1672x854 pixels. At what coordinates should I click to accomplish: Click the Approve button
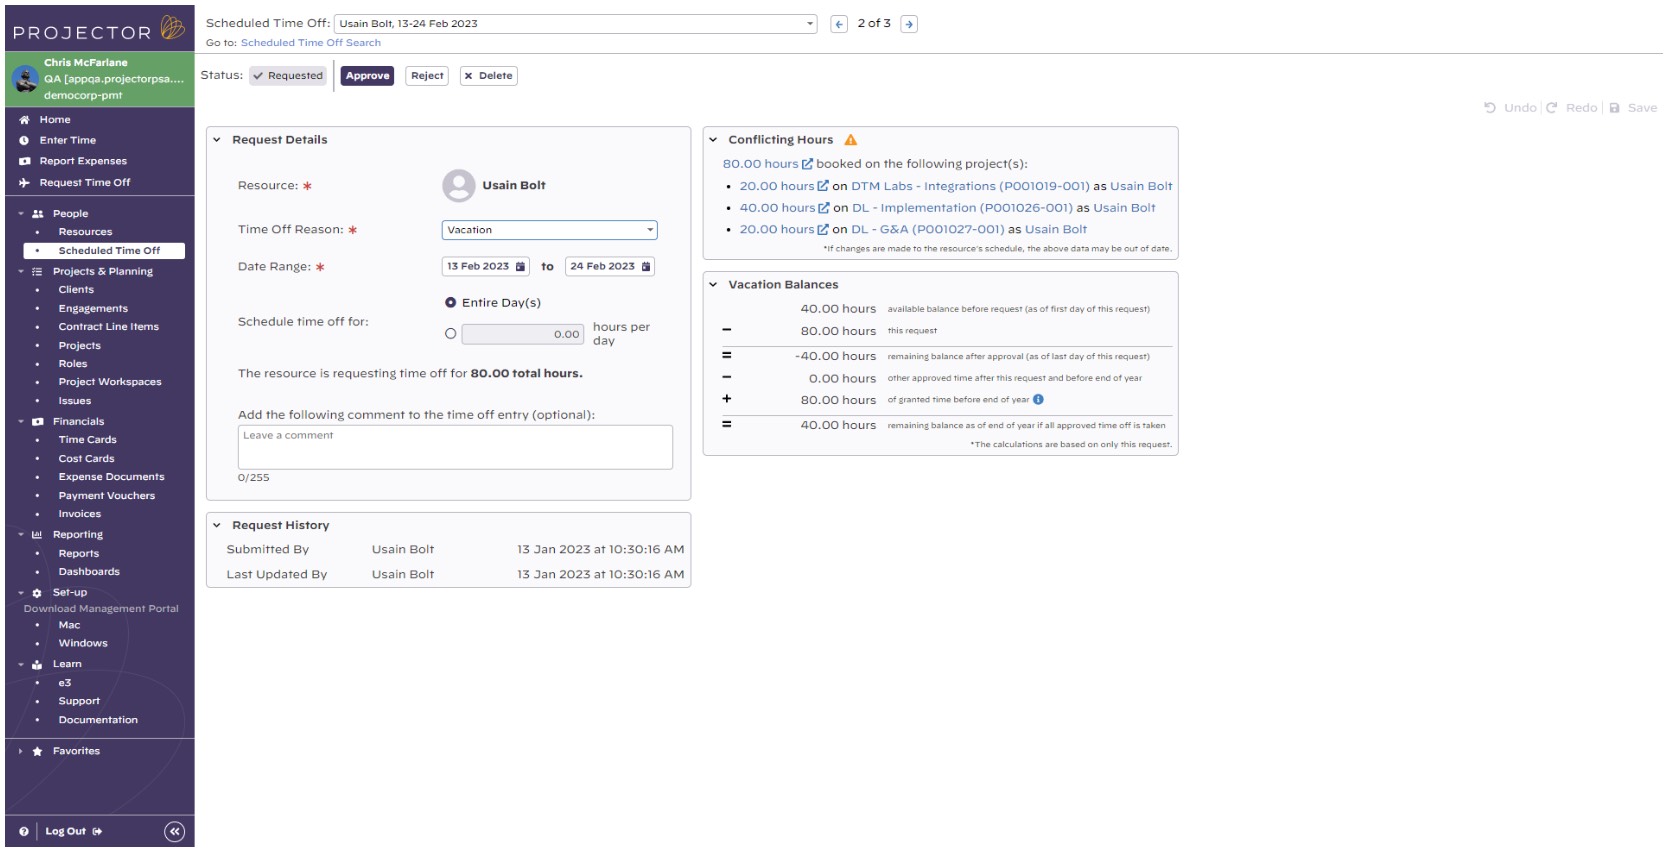pyautogui.click(x=368, y=76)
